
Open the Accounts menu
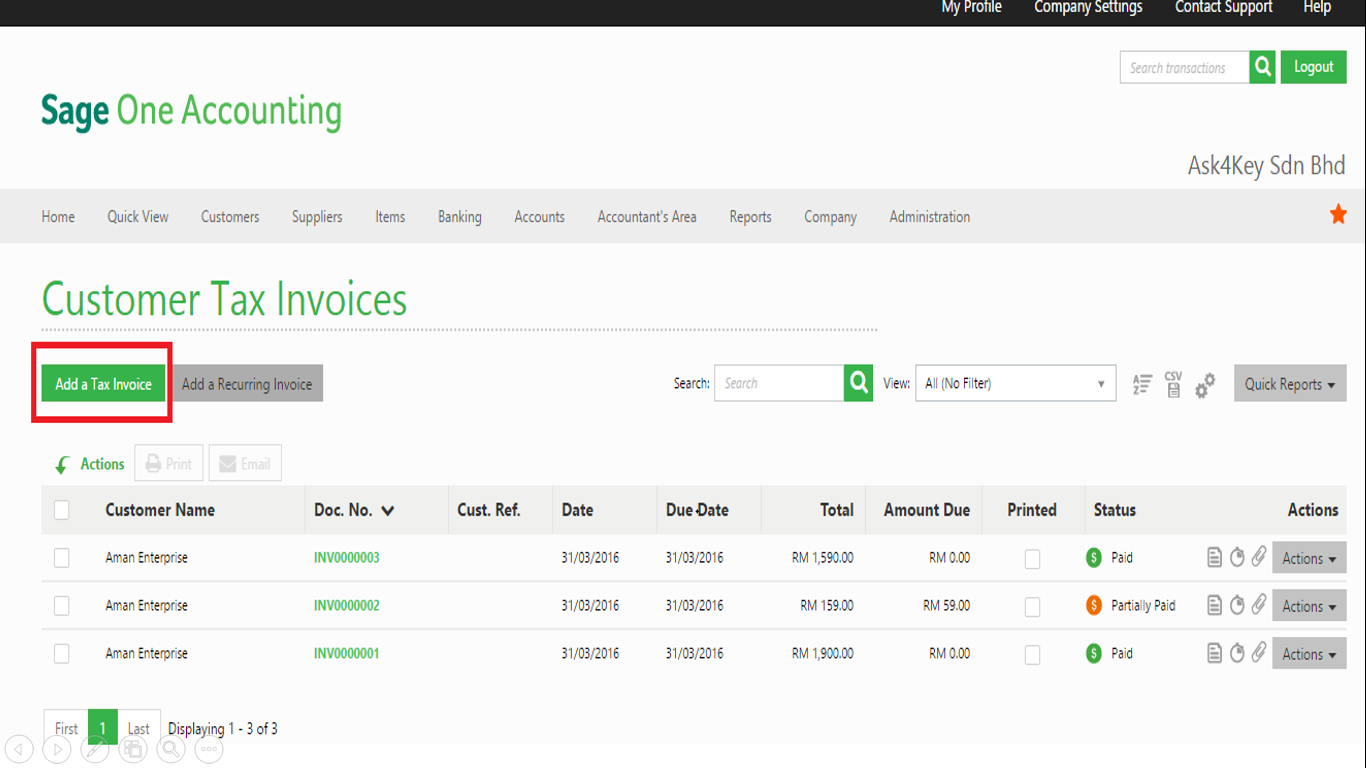tap(540, 216)
